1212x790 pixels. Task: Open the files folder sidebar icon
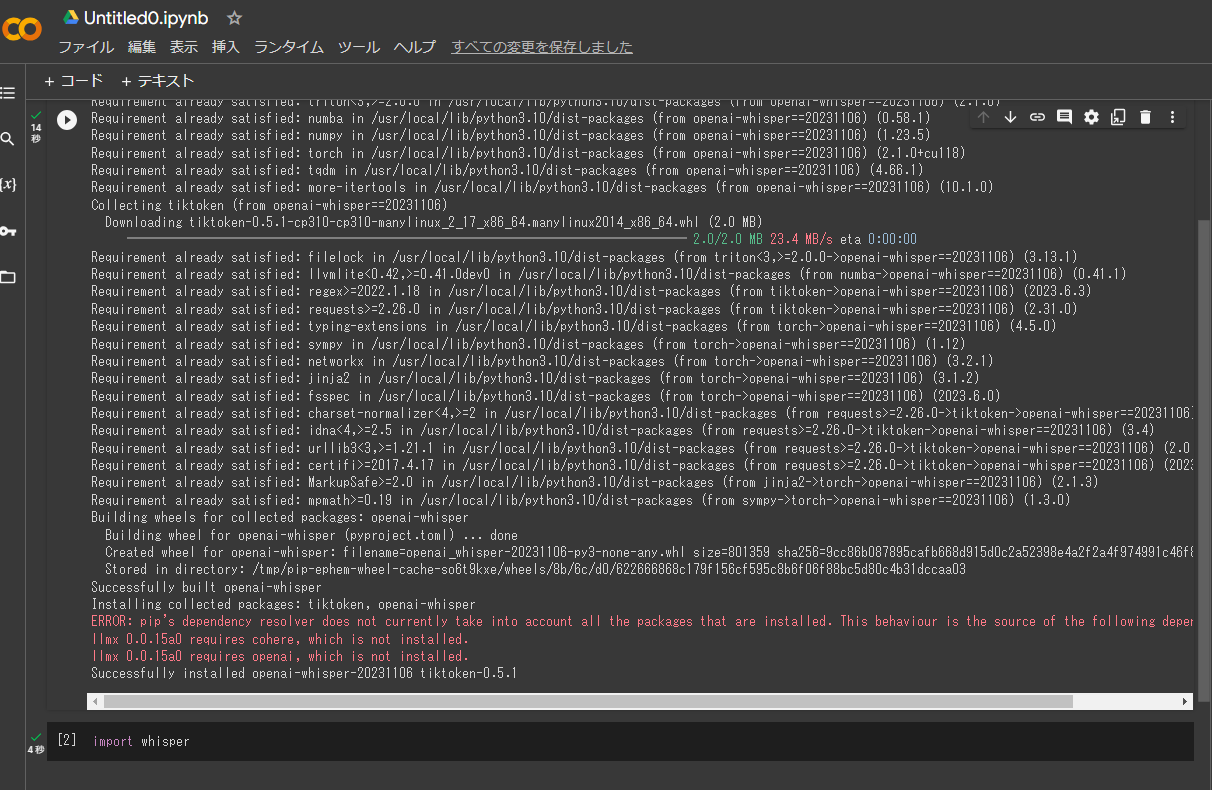click(8, 277)
